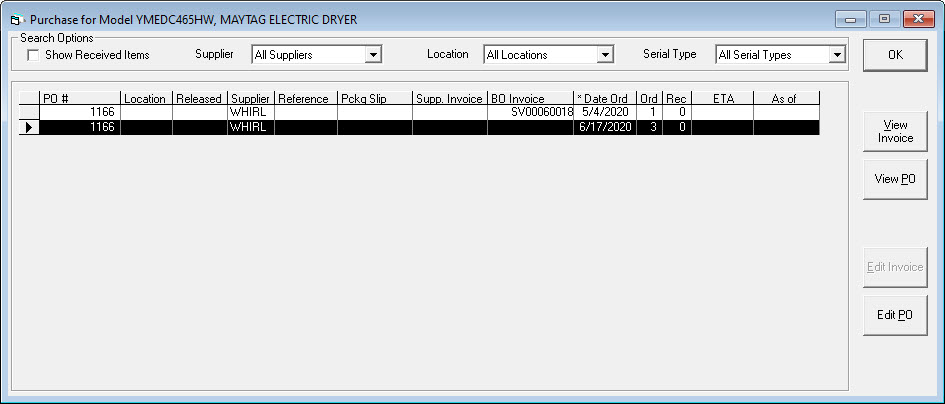
Task: Maximize the Purchase for Model window
Action: click(884, 19)
